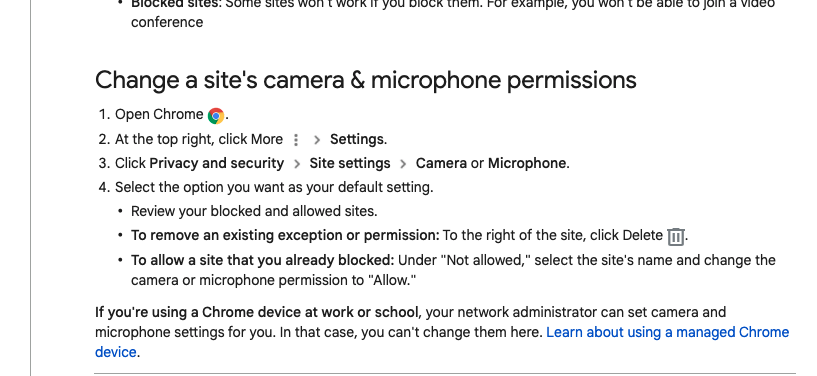Viewport: 817px width, 376px height.
Task: Click the chevron arrow before Settings
Action: 317,140
